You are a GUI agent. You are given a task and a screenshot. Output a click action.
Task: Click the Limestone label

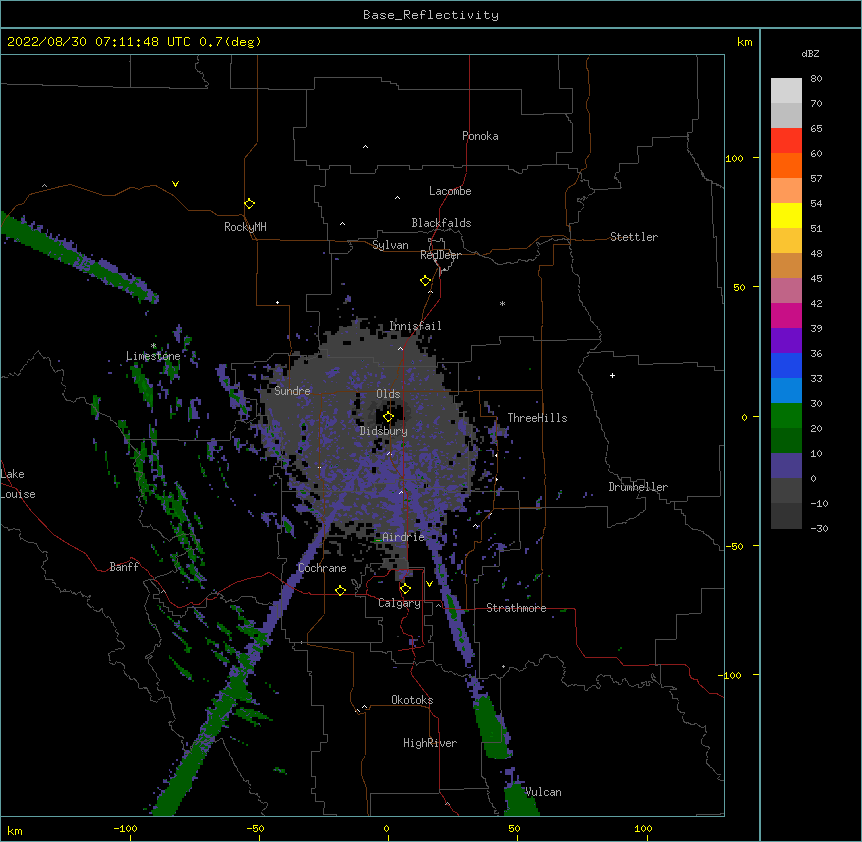click(x=153, y=356)
